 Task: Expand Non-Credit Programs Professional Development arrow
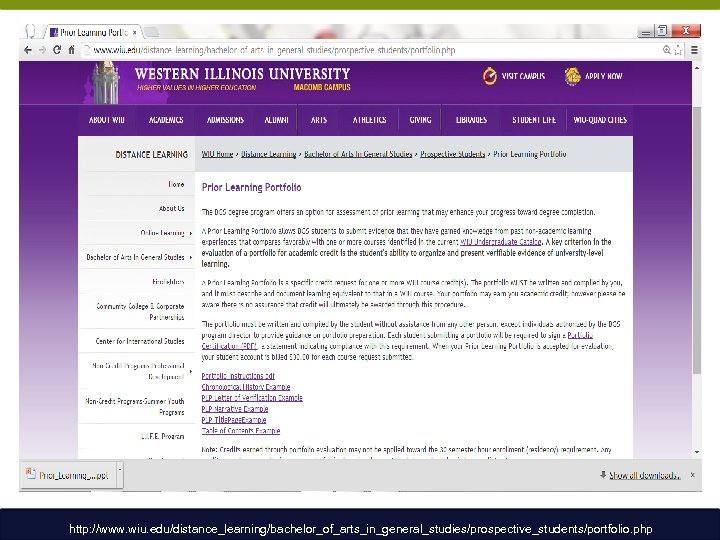point(191,371)
